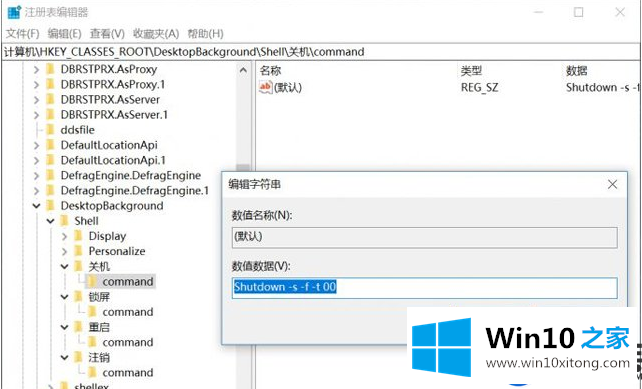Click the 类型 column header
Screen dimensions: 642x389
(x=471, y=71)
